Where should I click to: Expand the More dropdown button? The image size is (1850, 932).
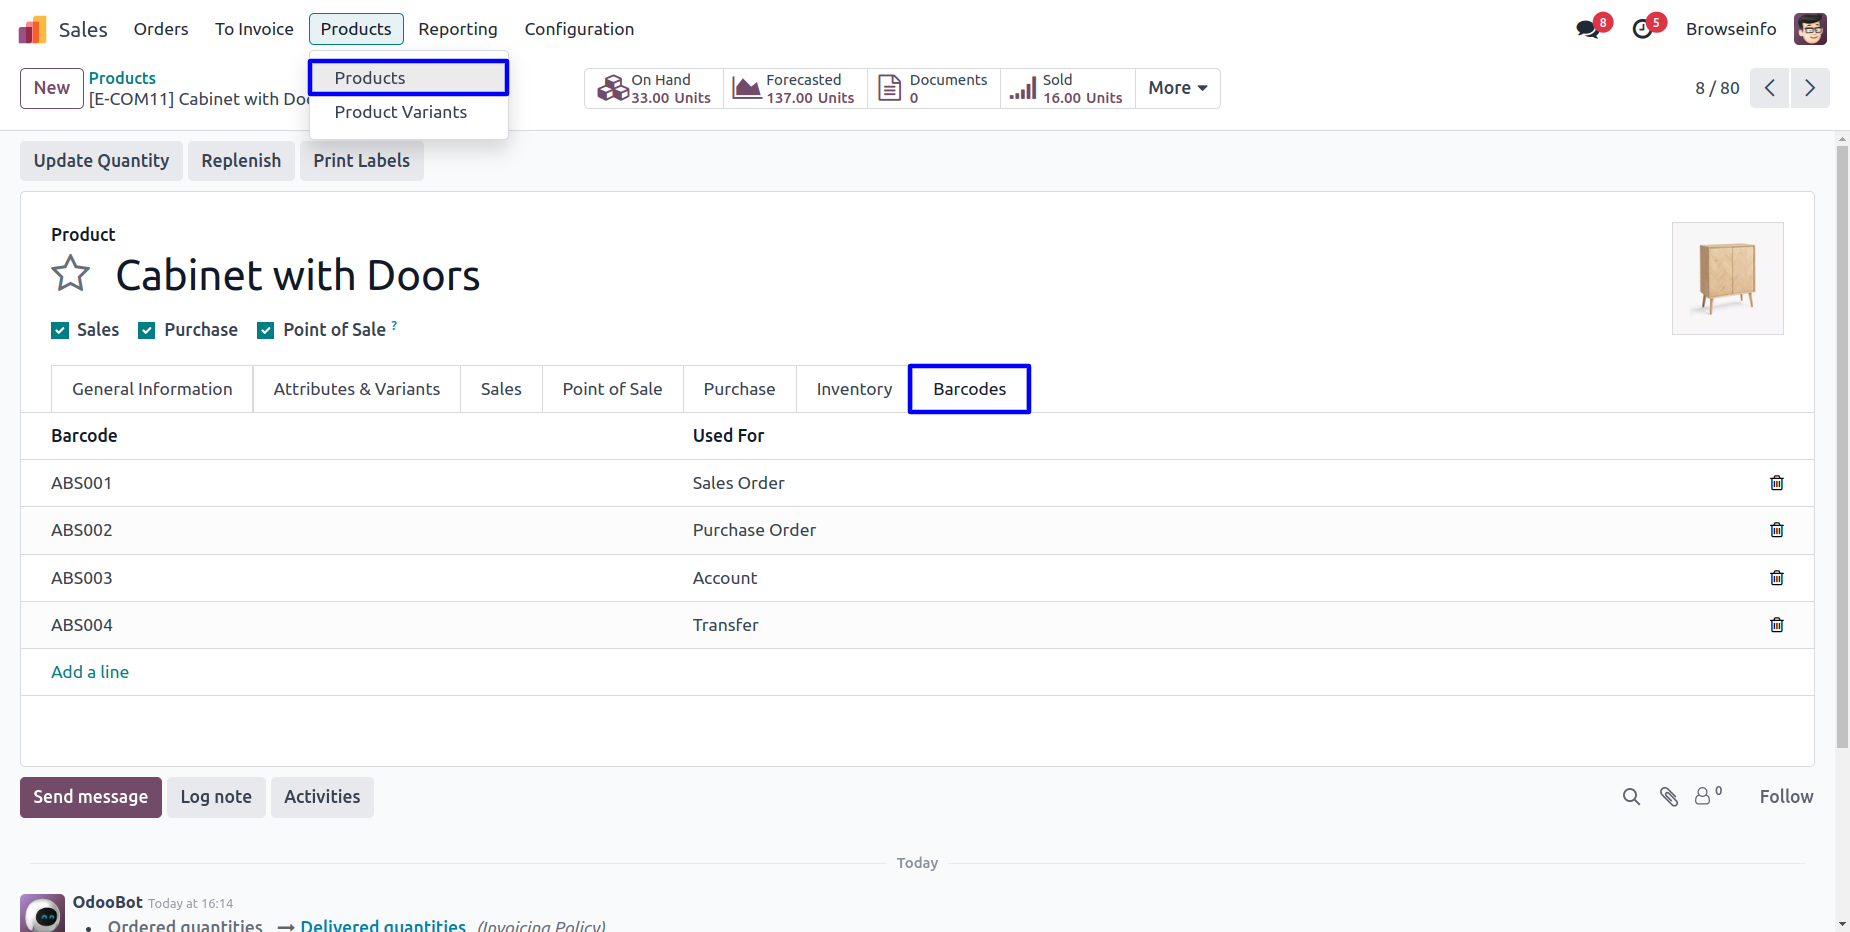pos(1177,88)
